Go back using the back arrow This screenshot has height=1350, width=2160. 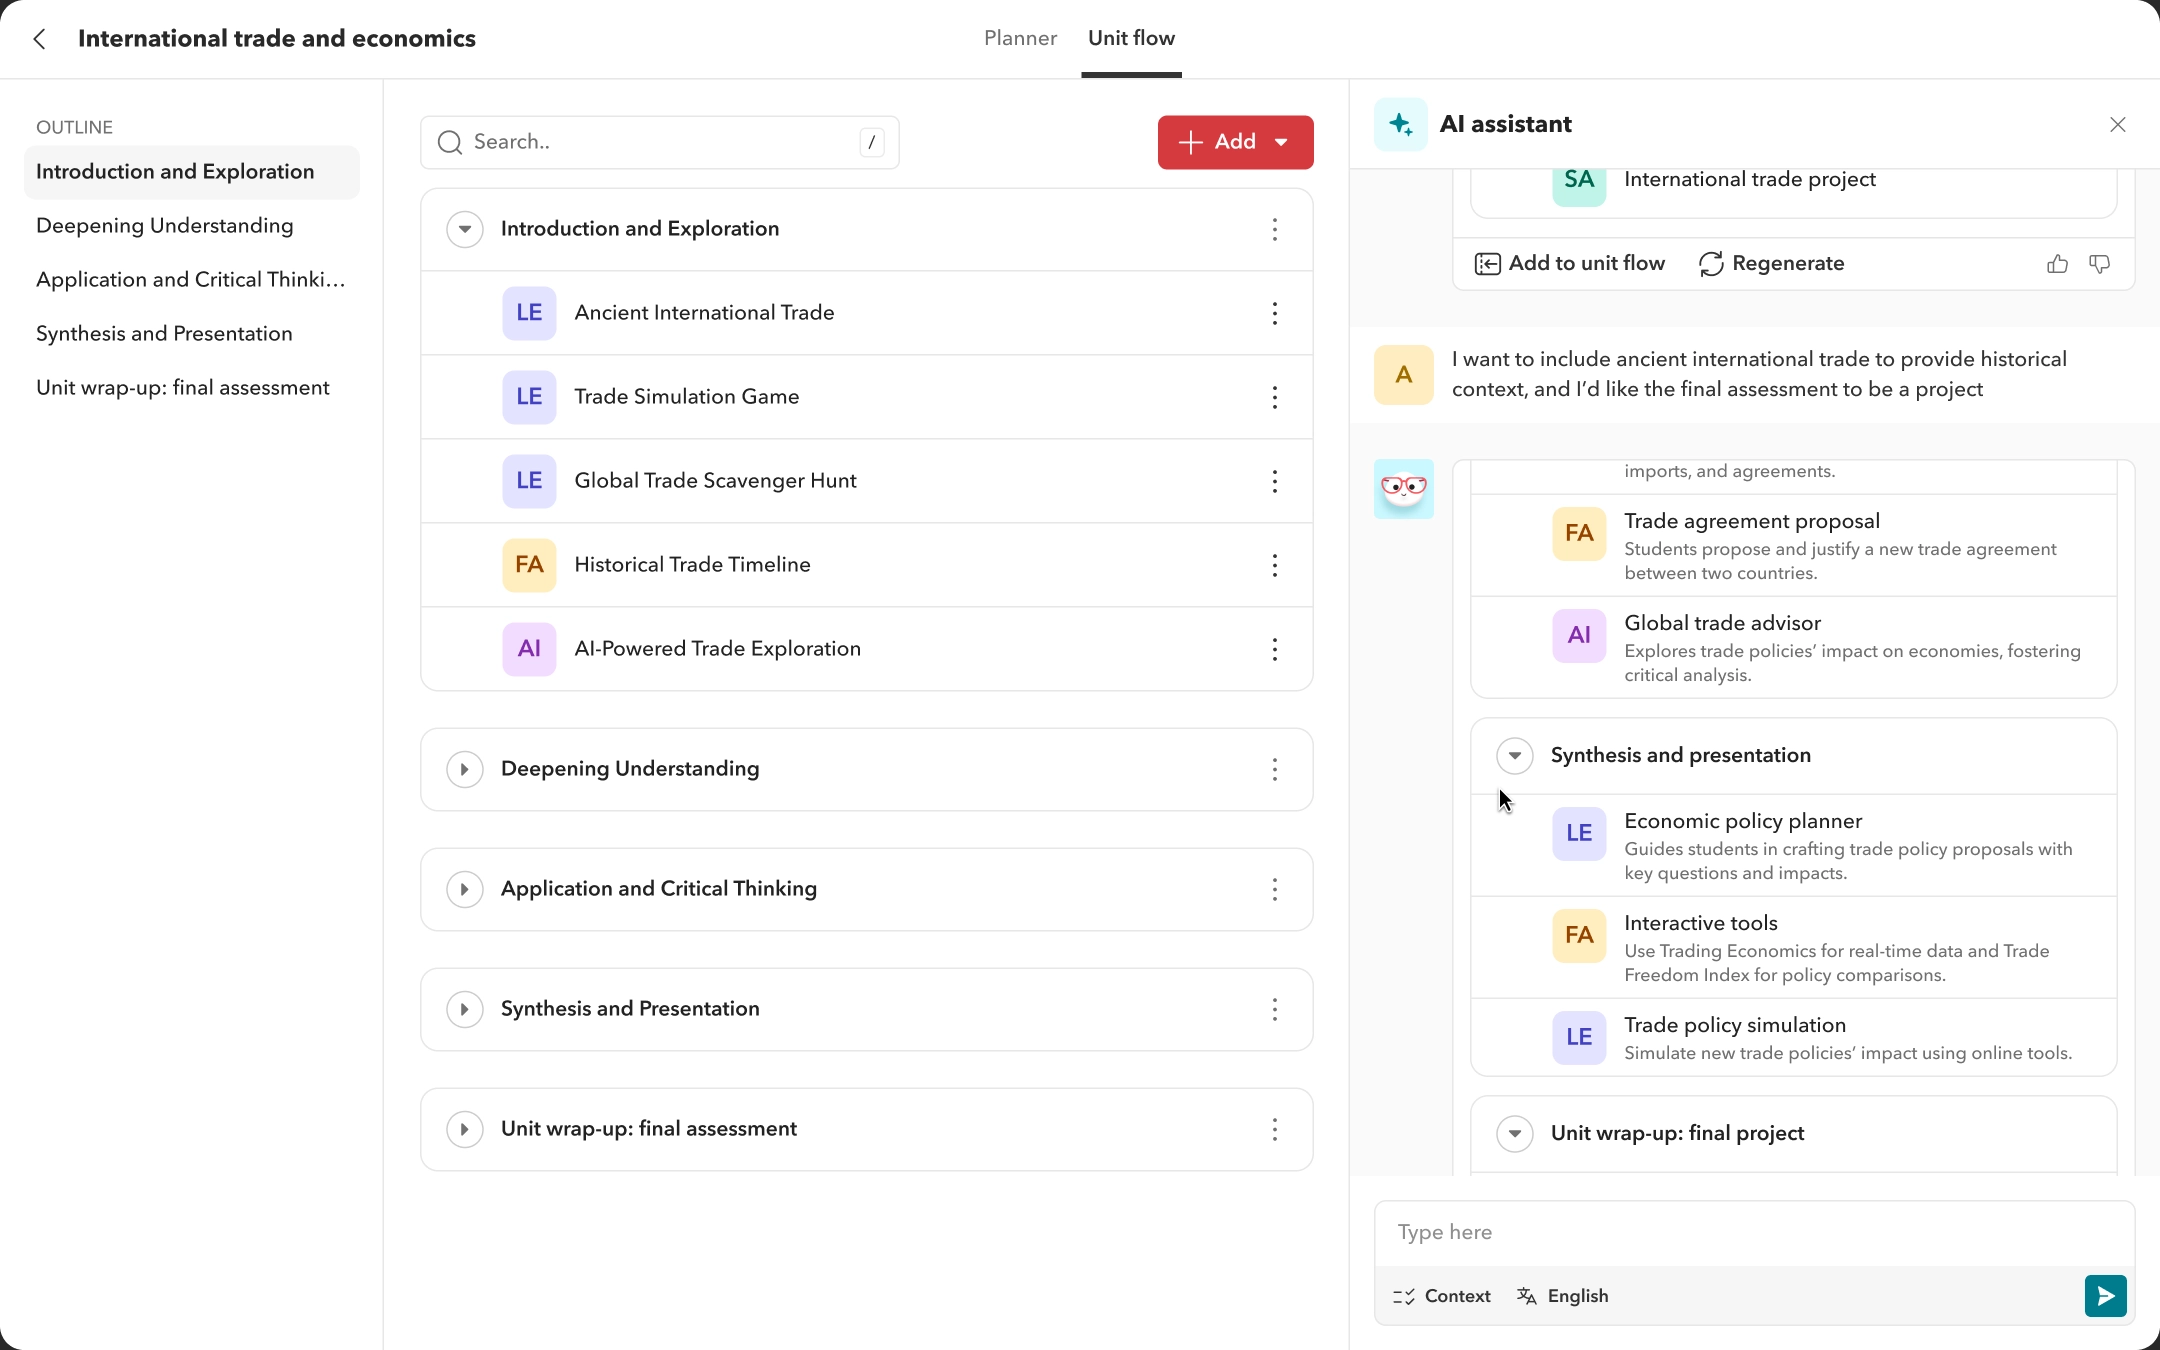[x=40, y=39]
